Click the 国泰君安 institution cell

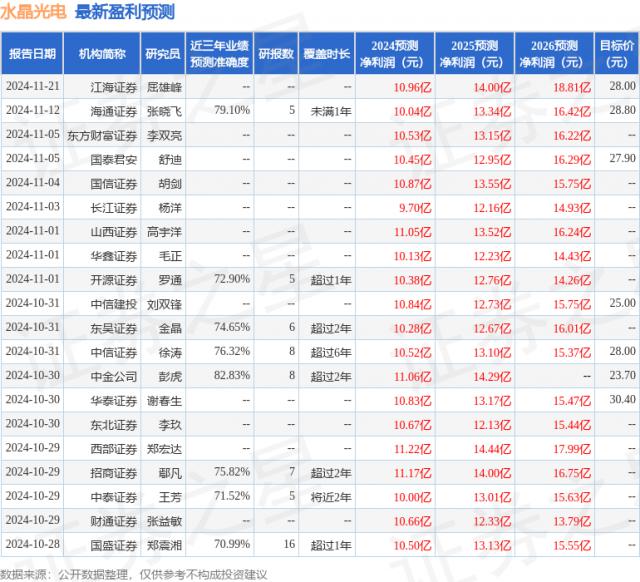pos(112,158)
